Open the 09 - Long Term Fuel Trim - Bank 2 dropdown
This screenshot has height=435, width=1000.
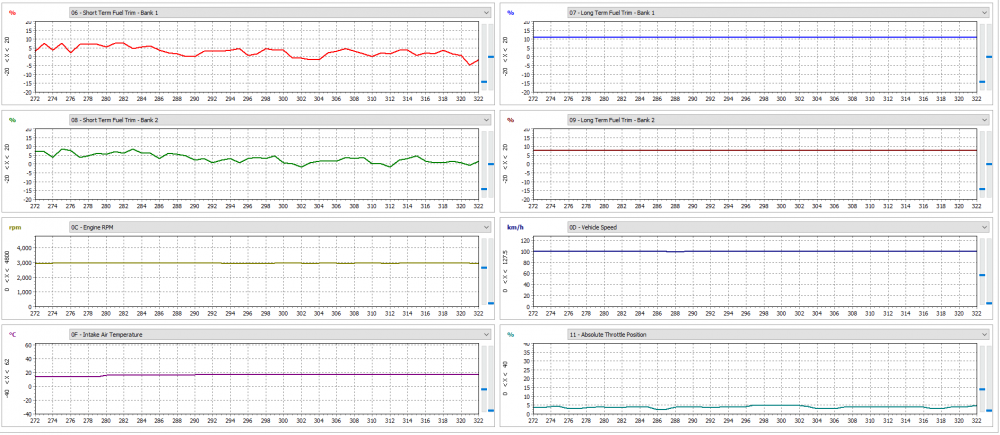tap(778, 119)
